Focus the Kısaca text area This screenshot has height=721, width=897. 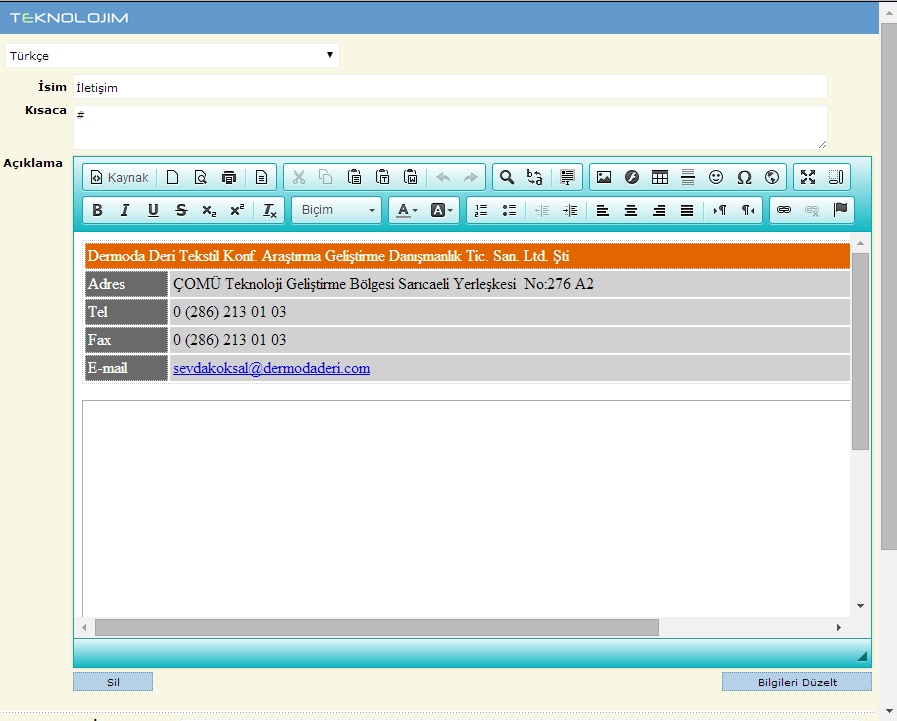point(450,127)
